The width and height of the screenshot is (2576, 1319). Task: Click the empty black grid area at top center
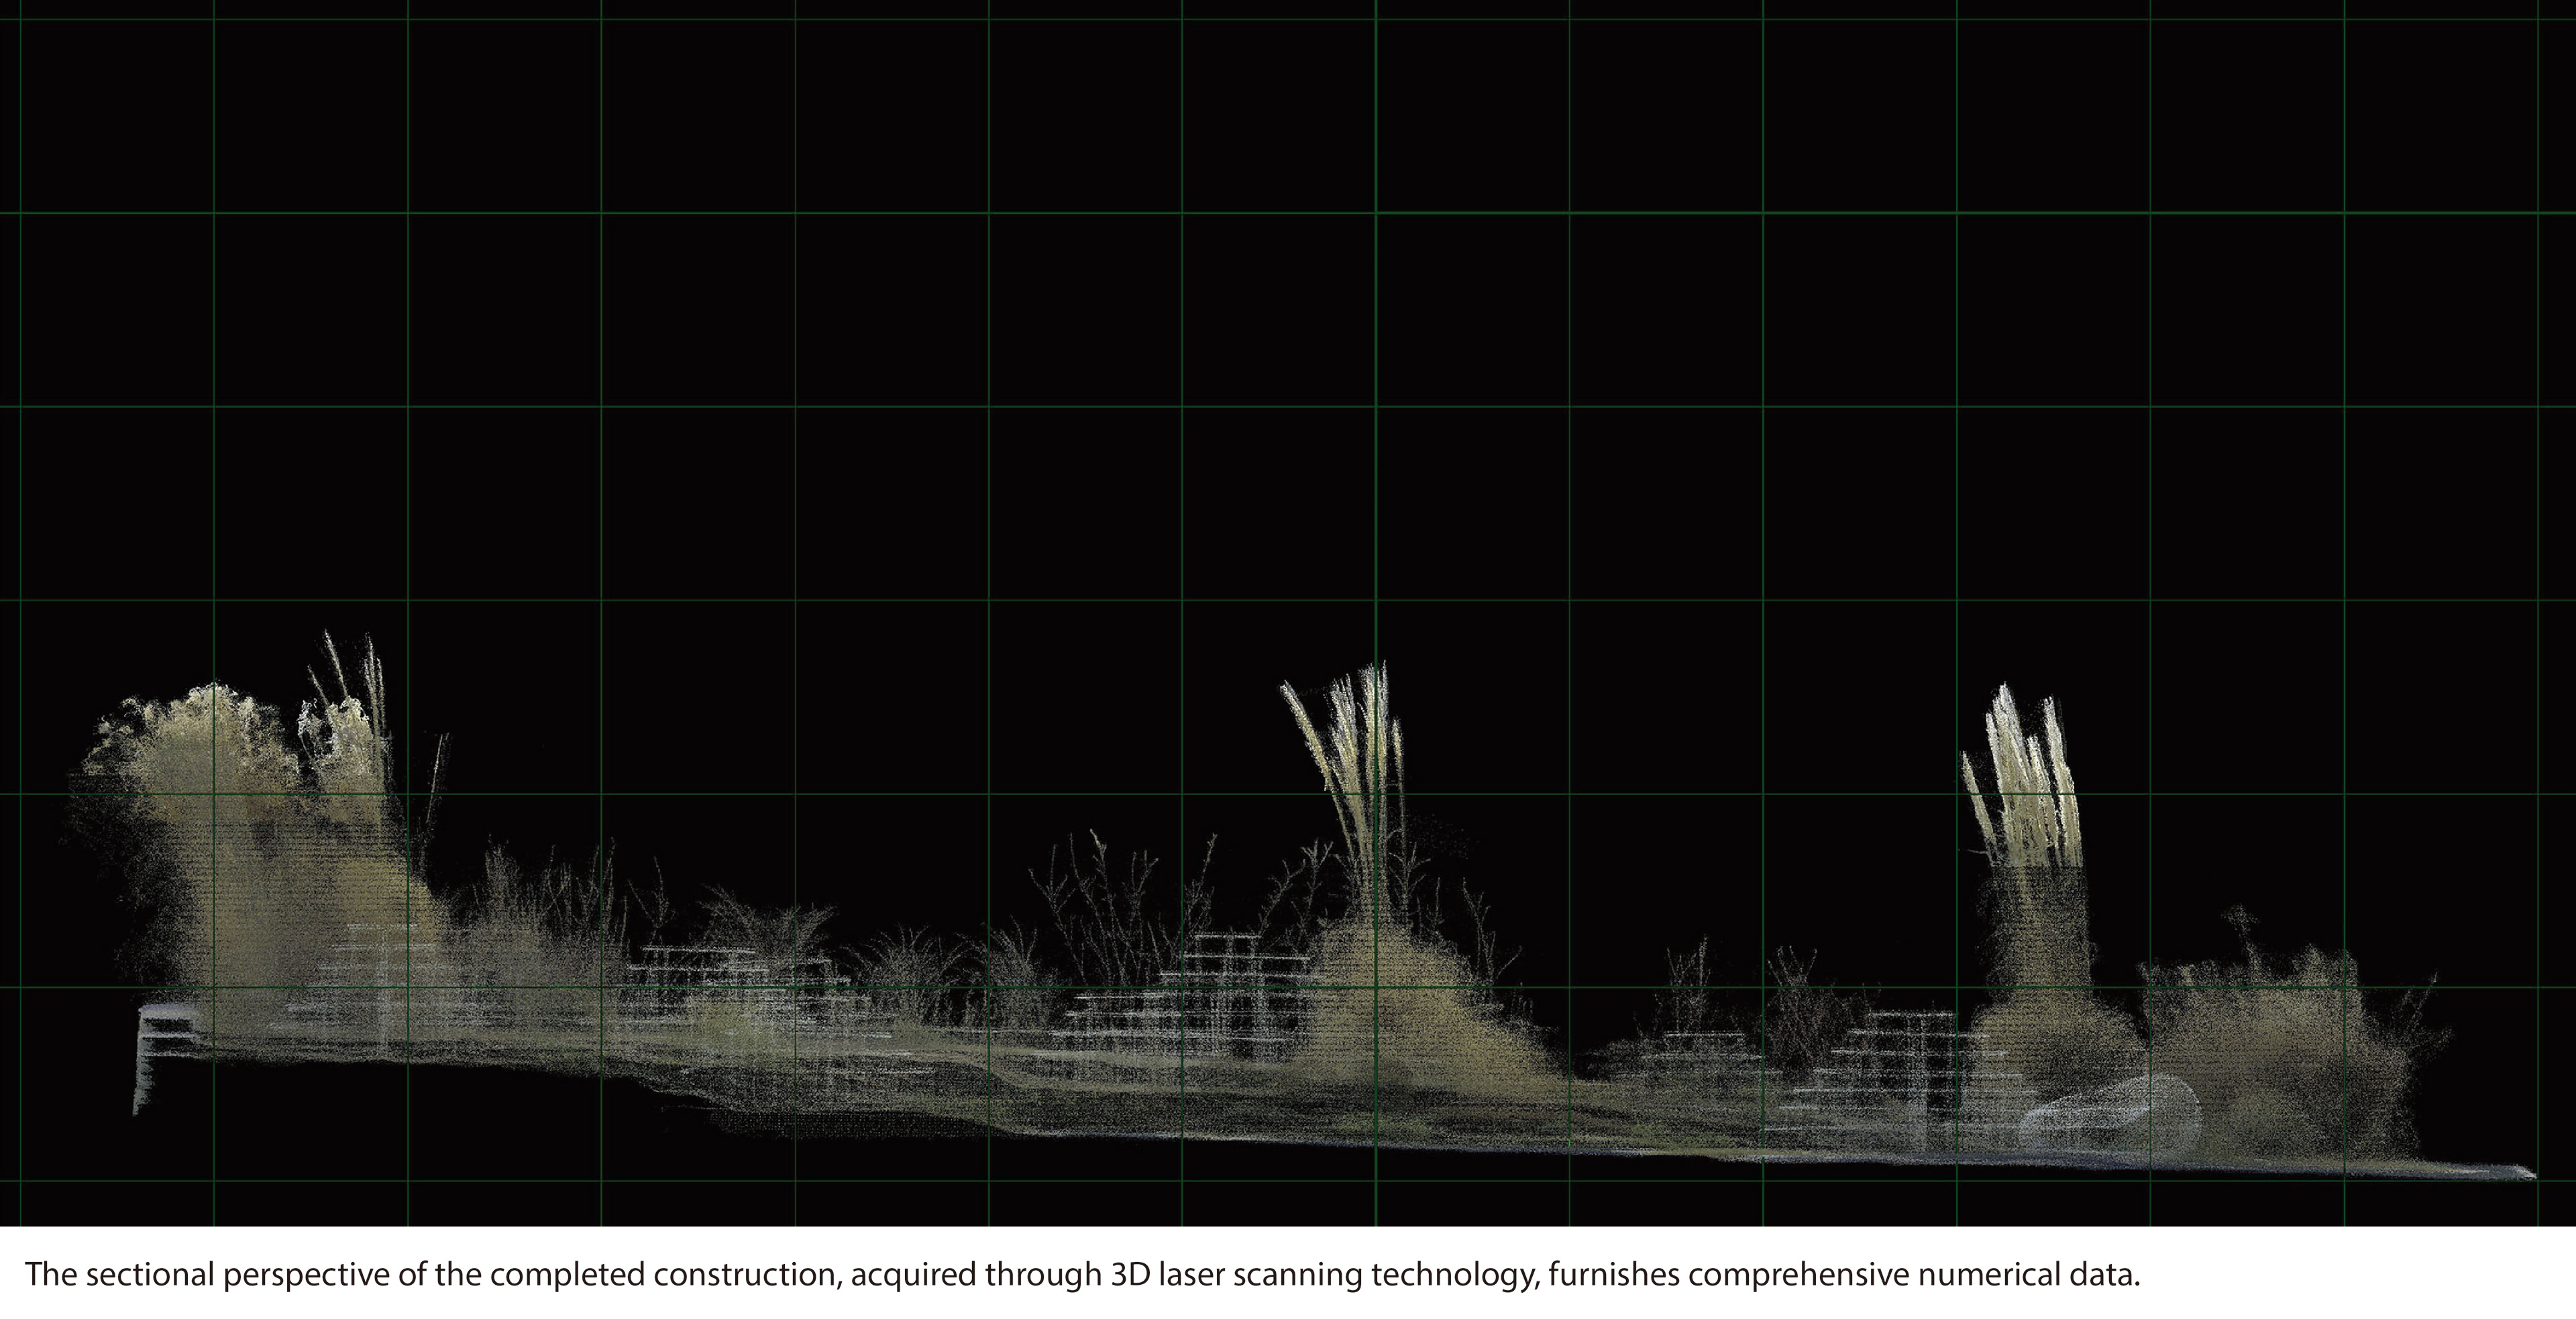pyautogui.click(x=1280, y=300)
